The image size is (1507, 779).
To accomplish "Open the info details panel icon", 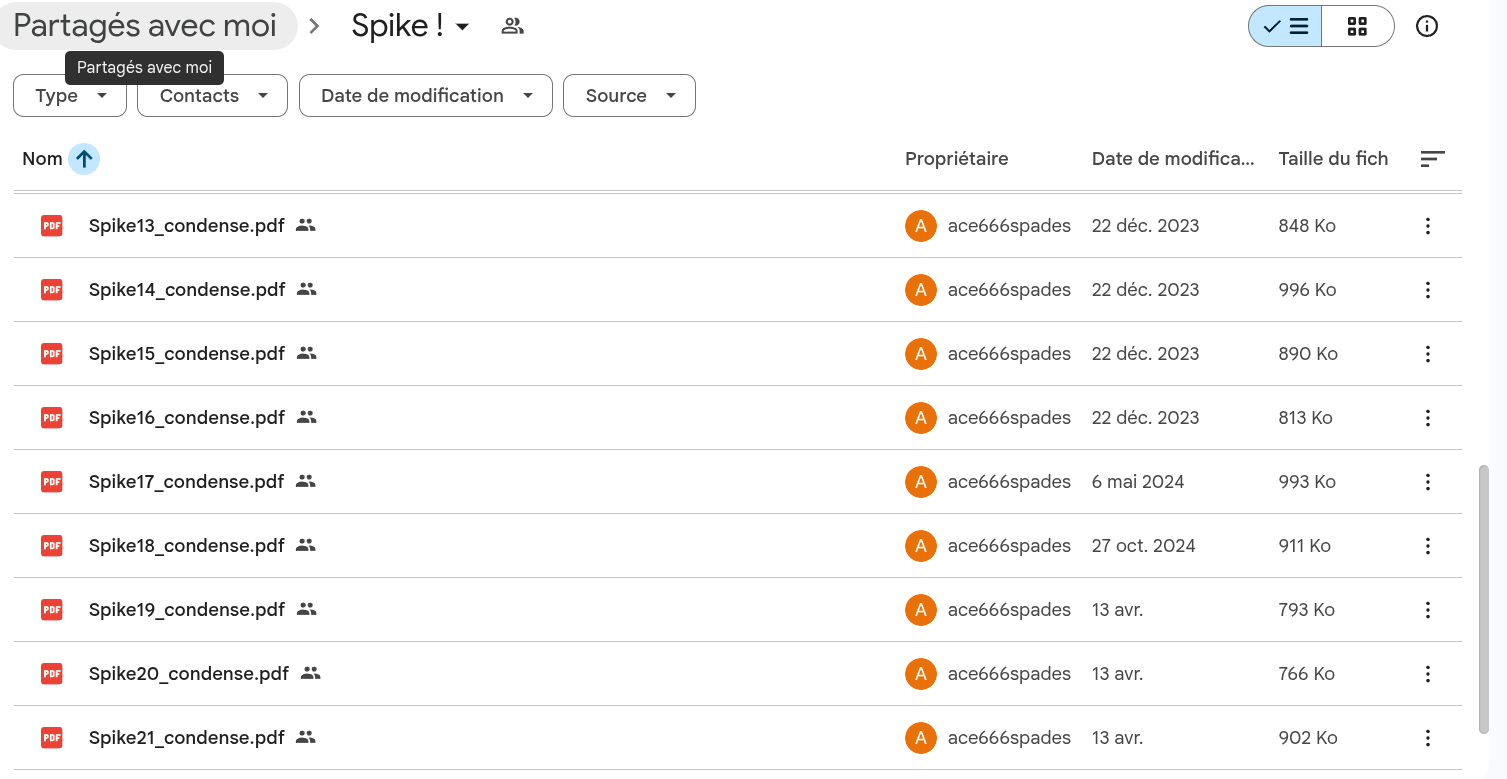I will 1427,27.
